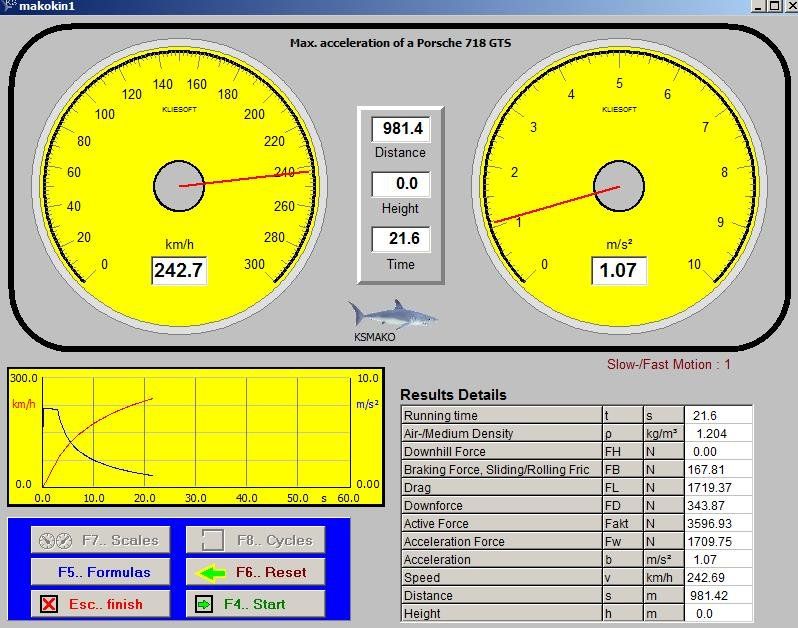Click the speed/acceleration time chart
Screen dimensions: 798x628
(196, 437)
